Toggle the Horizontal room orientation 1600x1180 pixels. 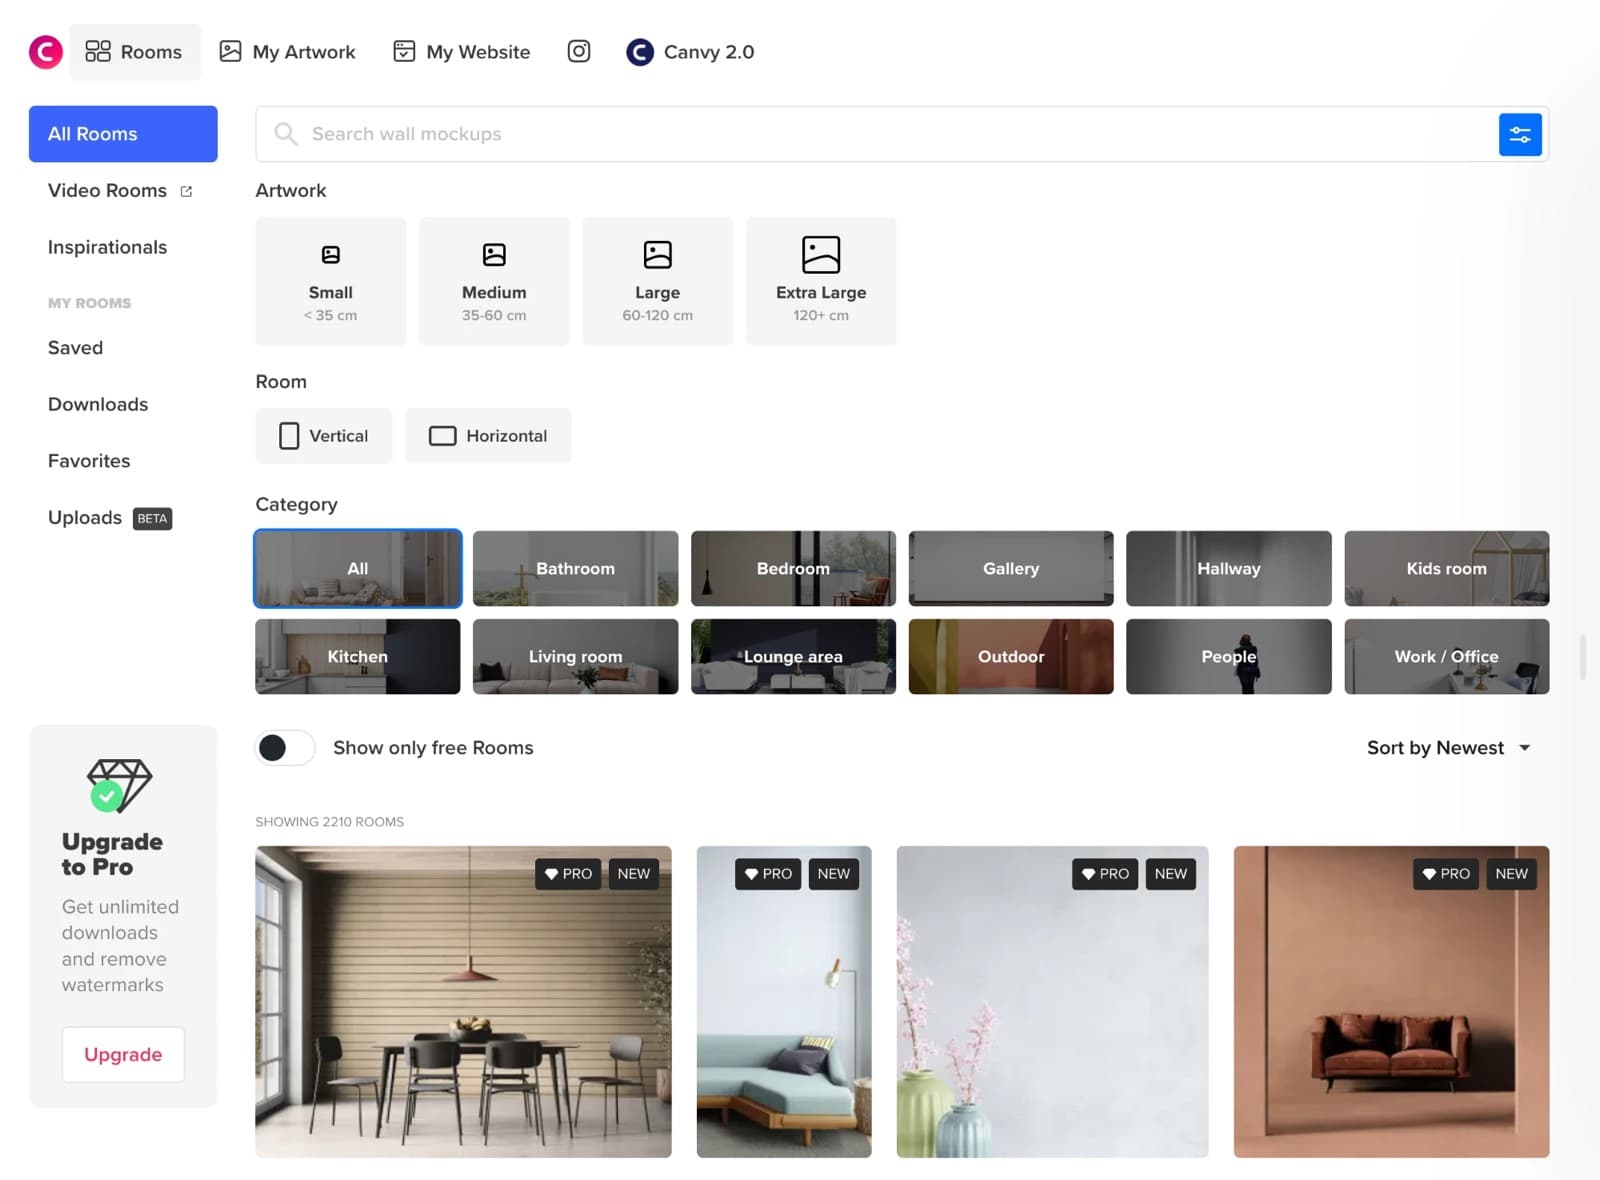[488, 436]
